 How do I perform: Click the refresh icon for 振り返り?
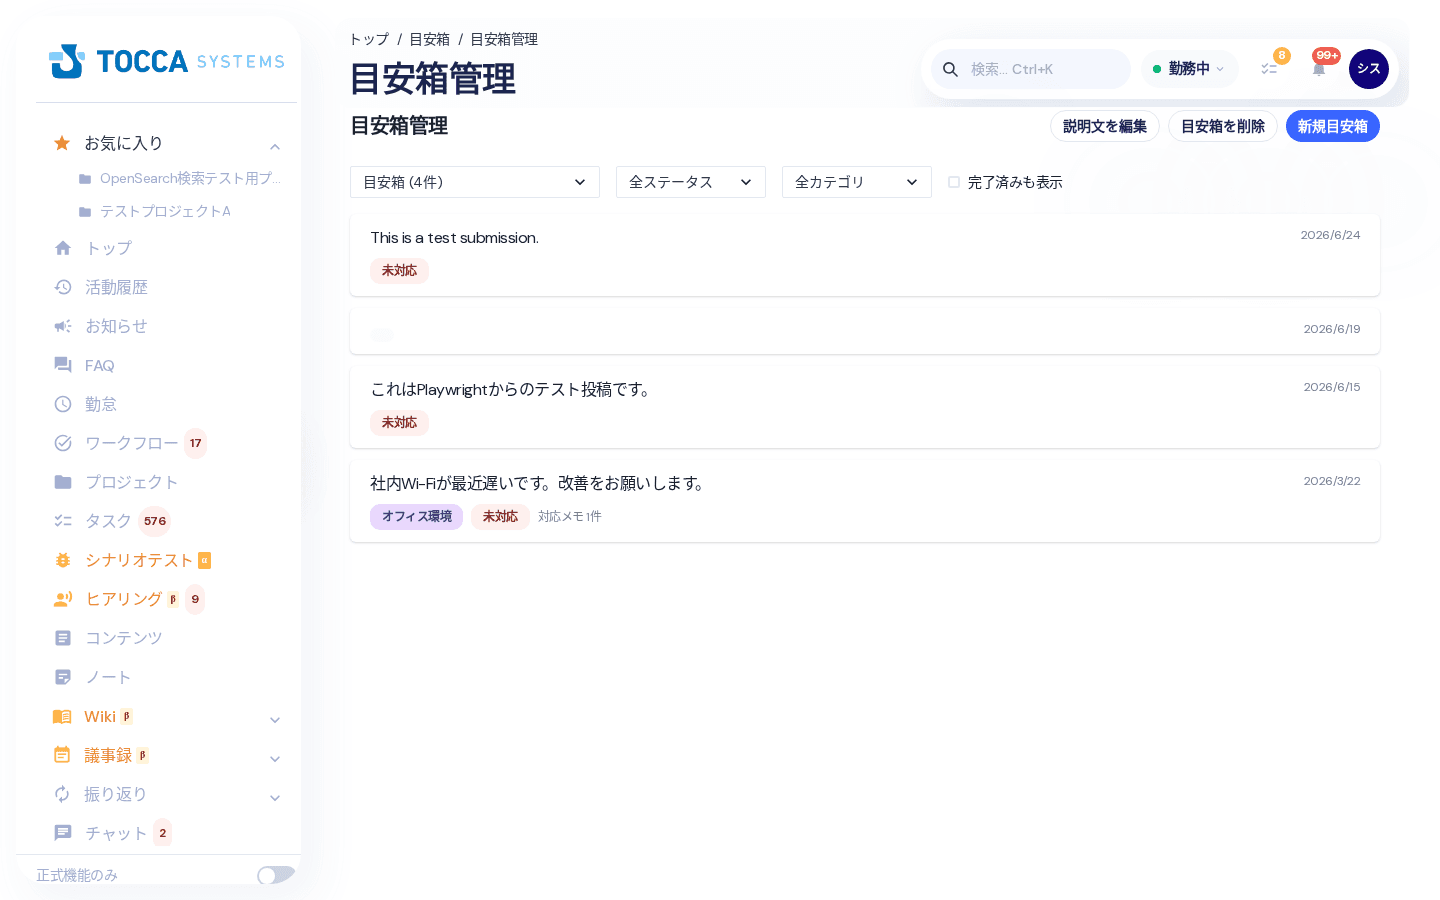pos(62,794)
